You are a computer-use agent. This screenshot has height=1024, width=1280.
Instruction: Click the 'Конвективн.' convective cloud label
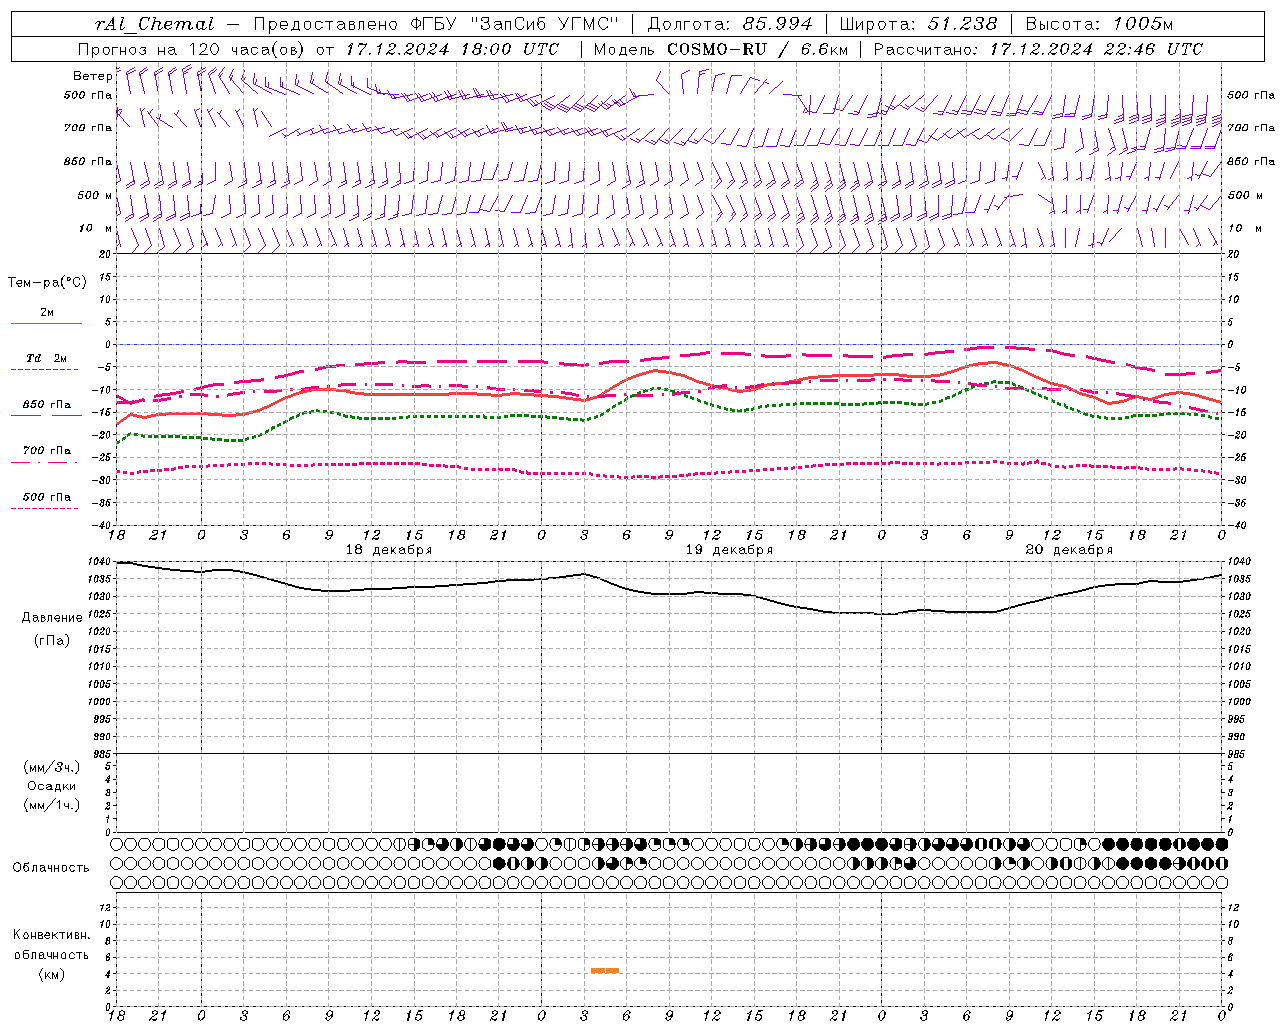[52, 935]
